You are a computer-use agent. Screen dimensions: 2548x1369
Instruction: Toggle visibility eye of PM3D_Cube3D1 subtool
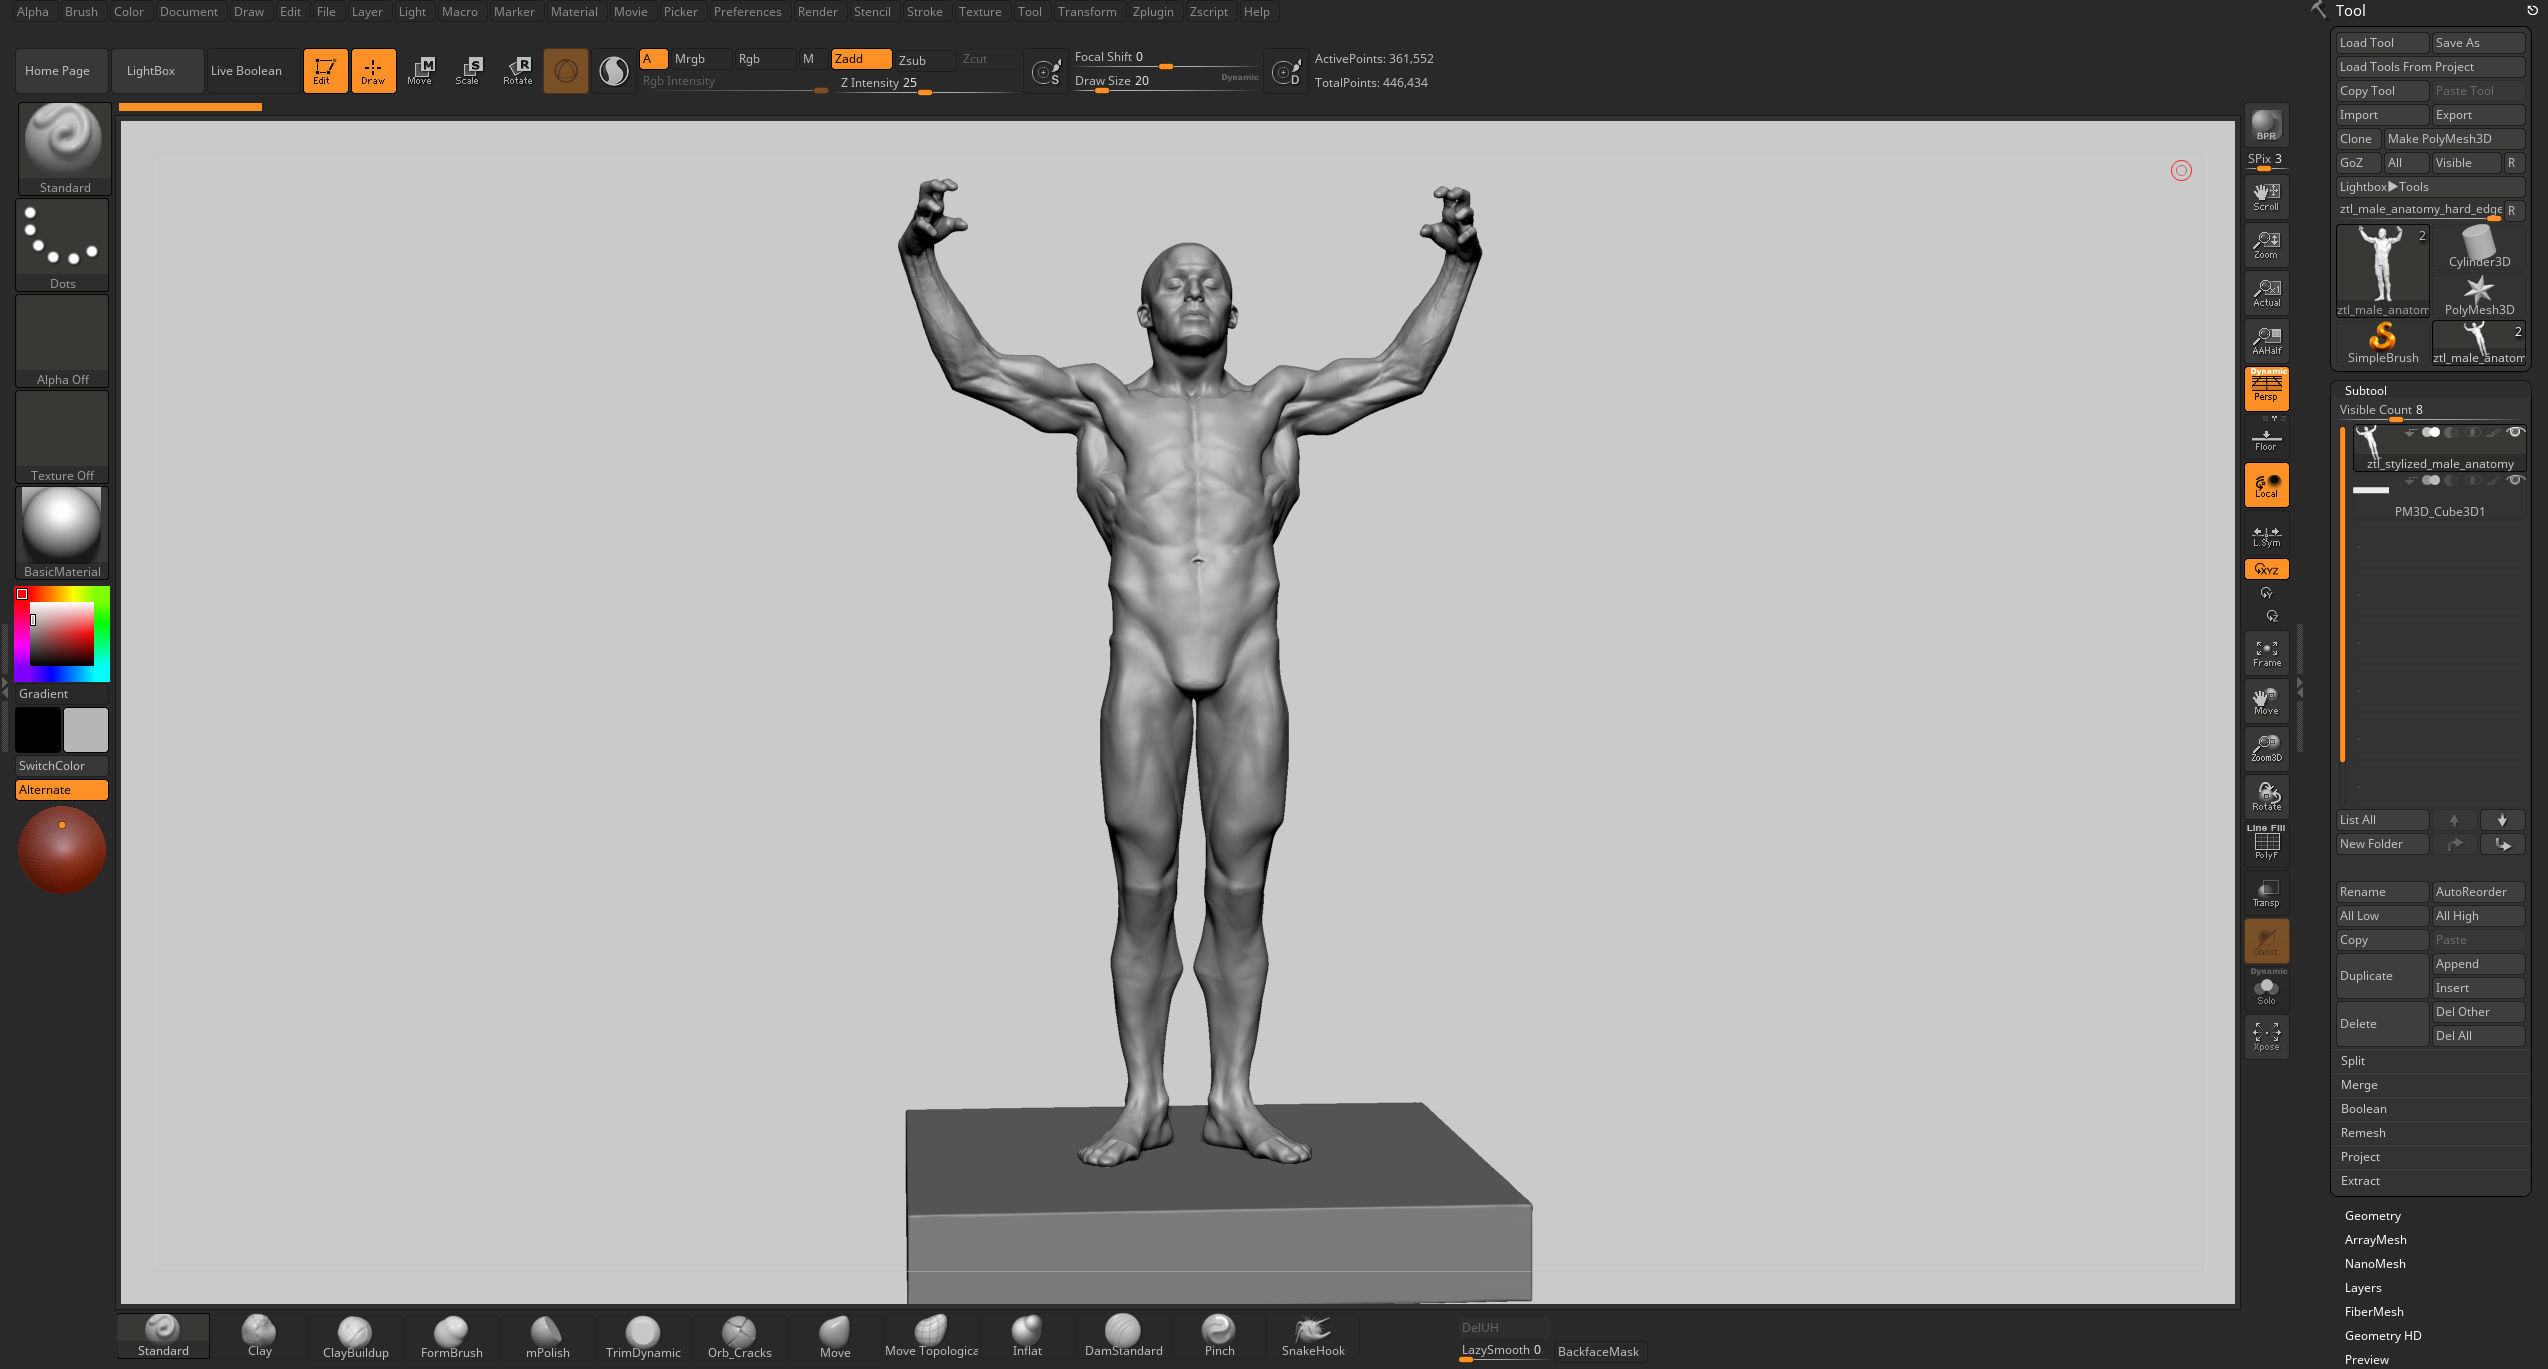pyautogui.click(x=2514, y=481)
